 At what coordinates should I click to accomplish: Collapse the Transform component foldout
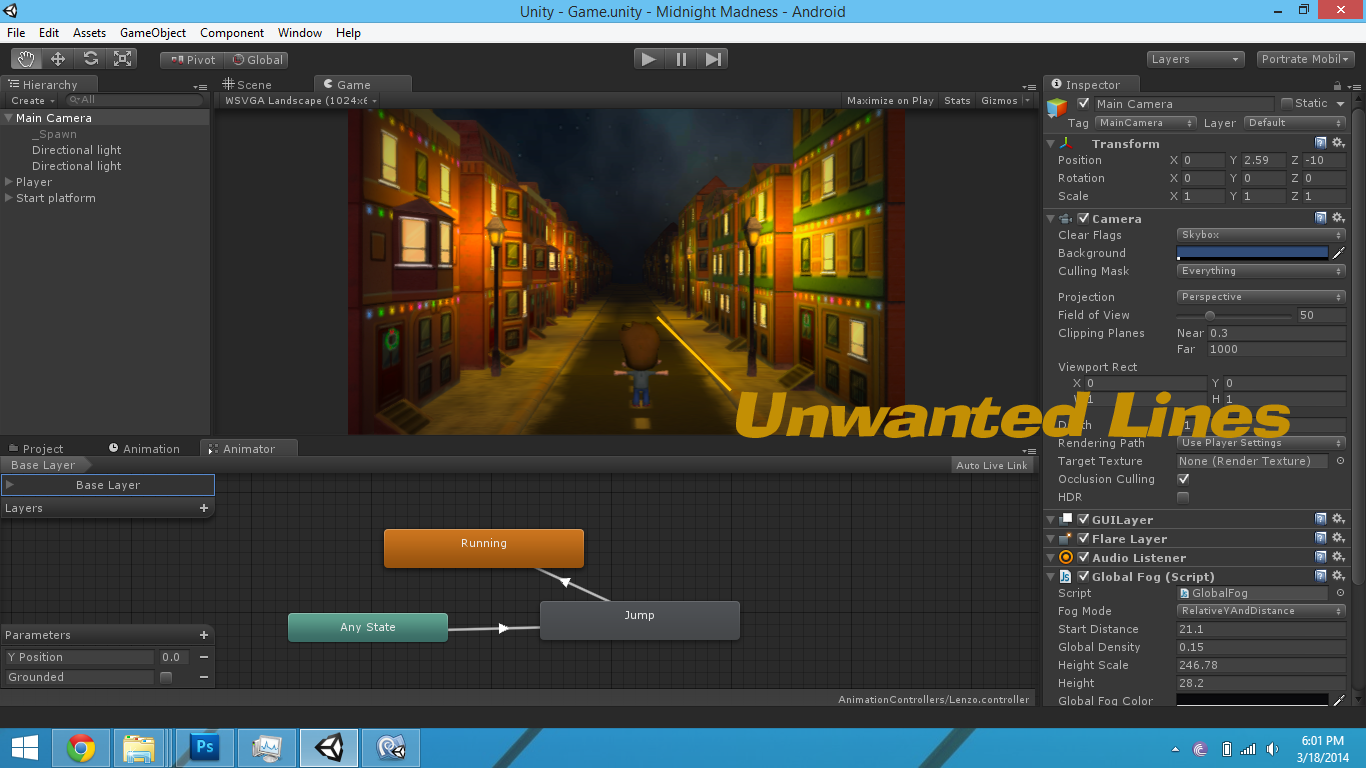point(1050,144)
